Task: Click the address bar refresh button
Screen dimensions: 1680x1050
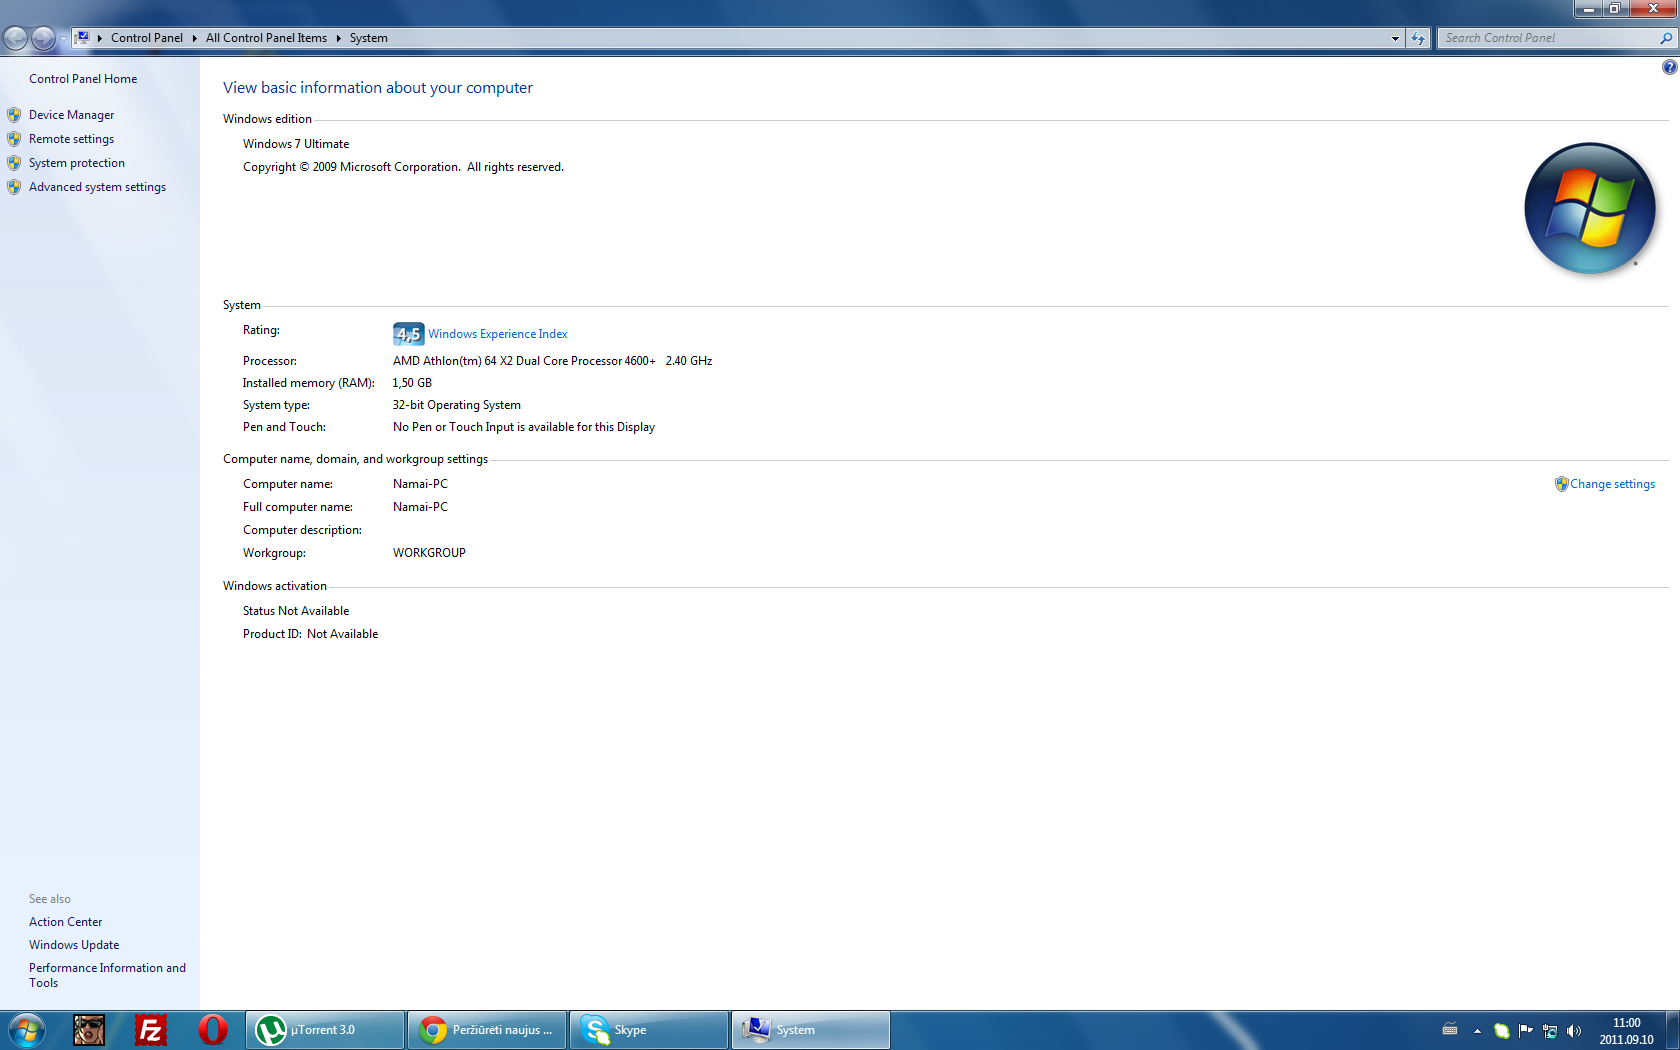Action: point(1418,38)
